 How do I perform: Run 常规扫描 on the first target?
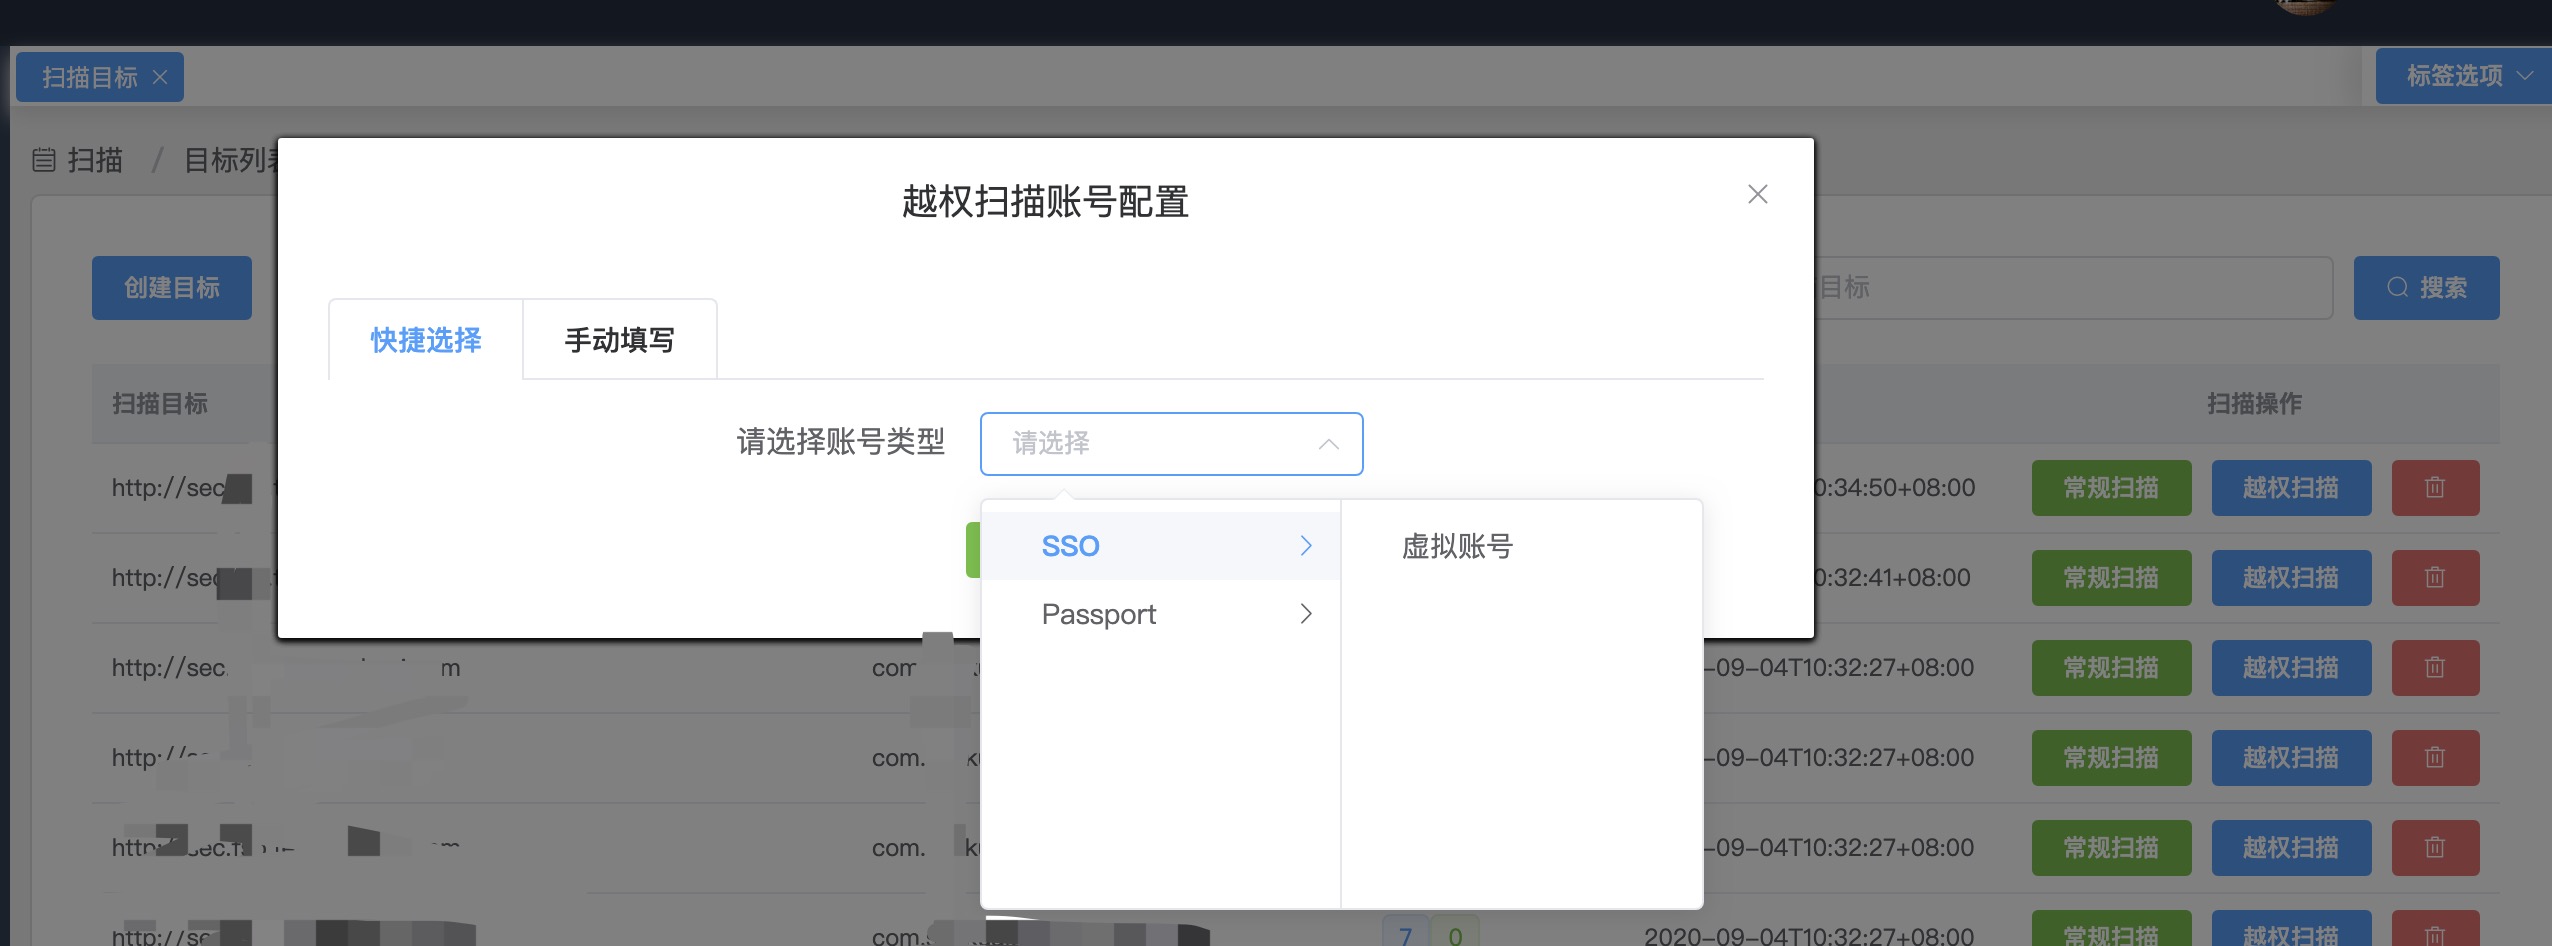tap(2111, 487)
